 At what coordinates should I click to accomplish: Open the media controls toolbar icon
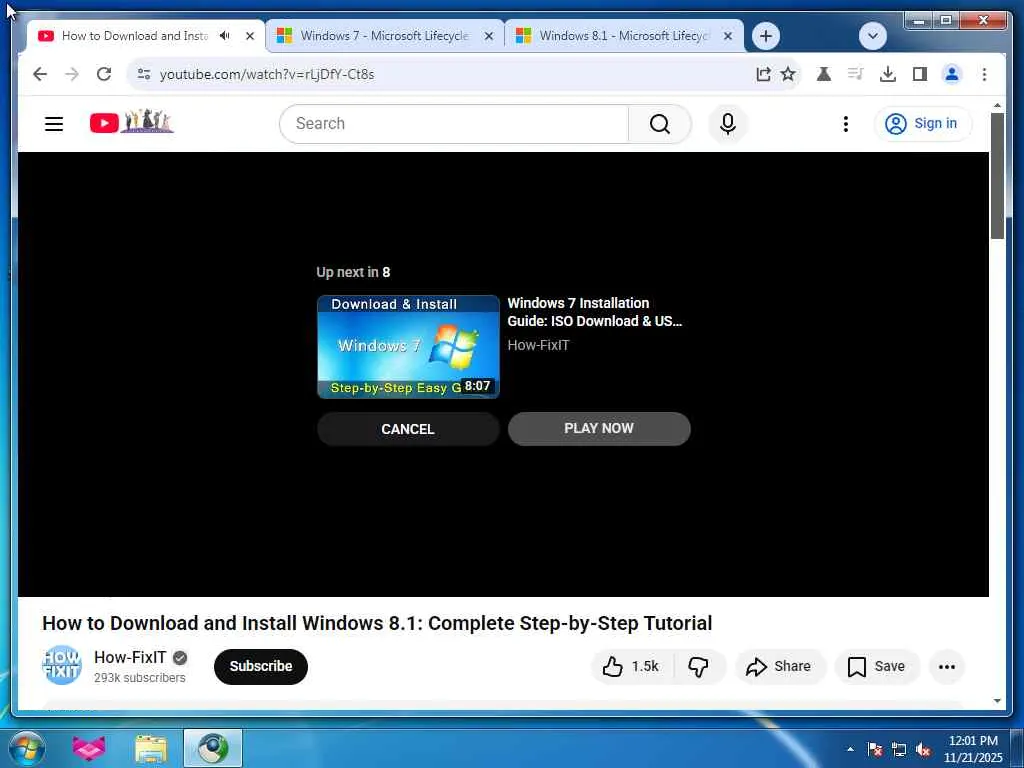(856, 74)
